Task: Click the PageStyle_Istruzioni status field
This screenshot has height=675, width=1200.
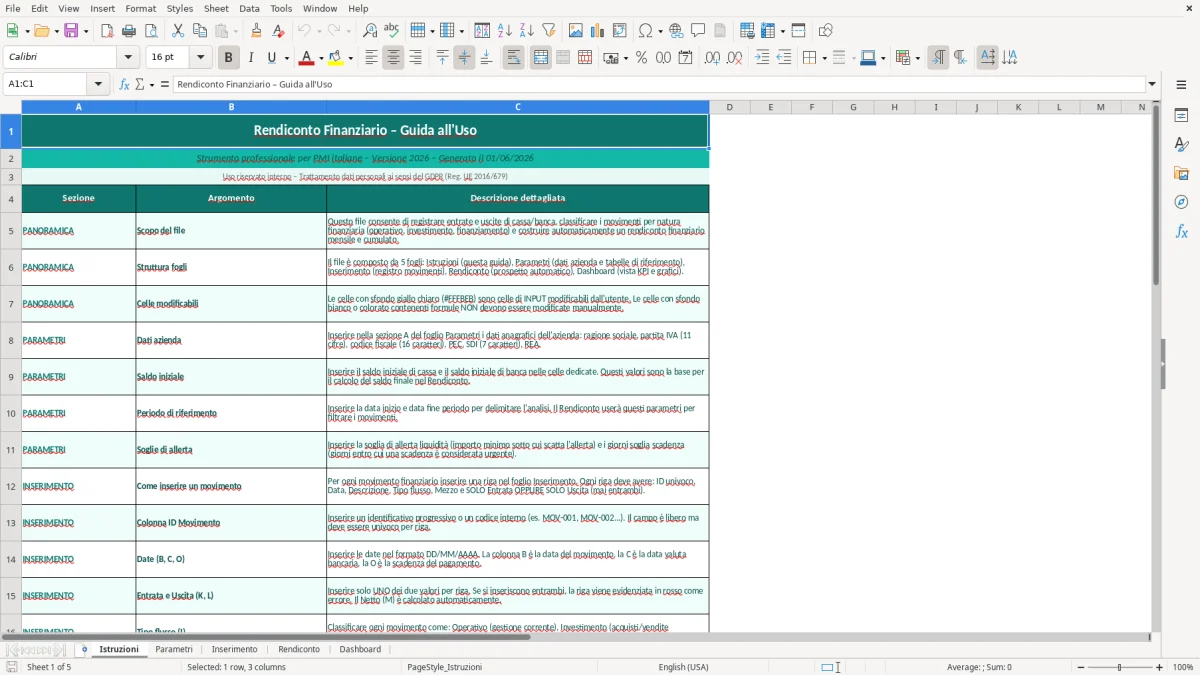Action: coord(444,667)
